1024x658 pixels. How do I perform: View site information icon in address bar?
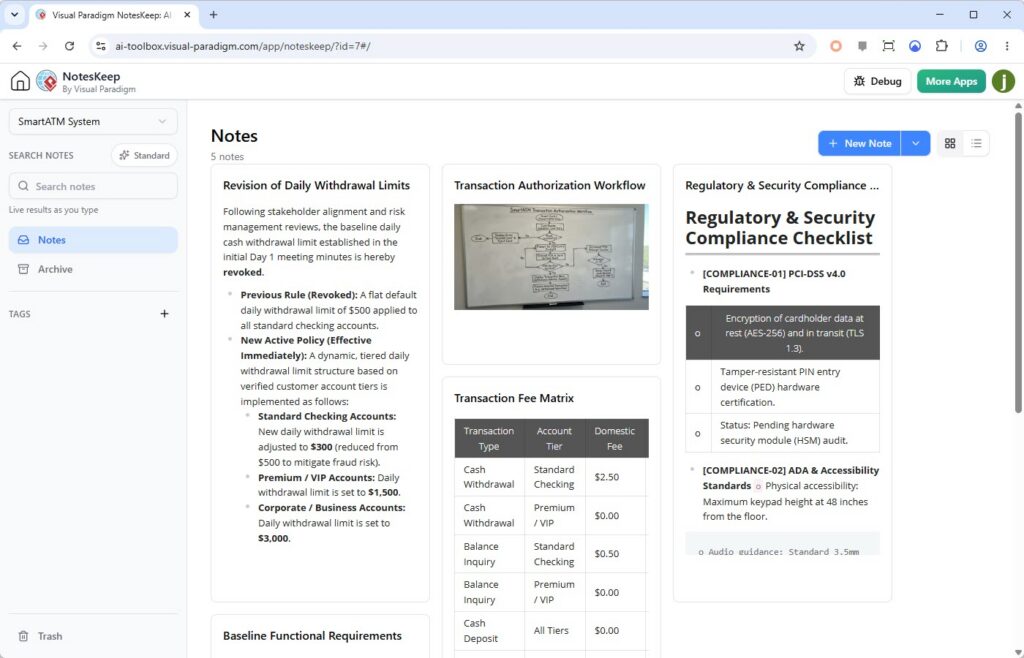tap(101, 46)
